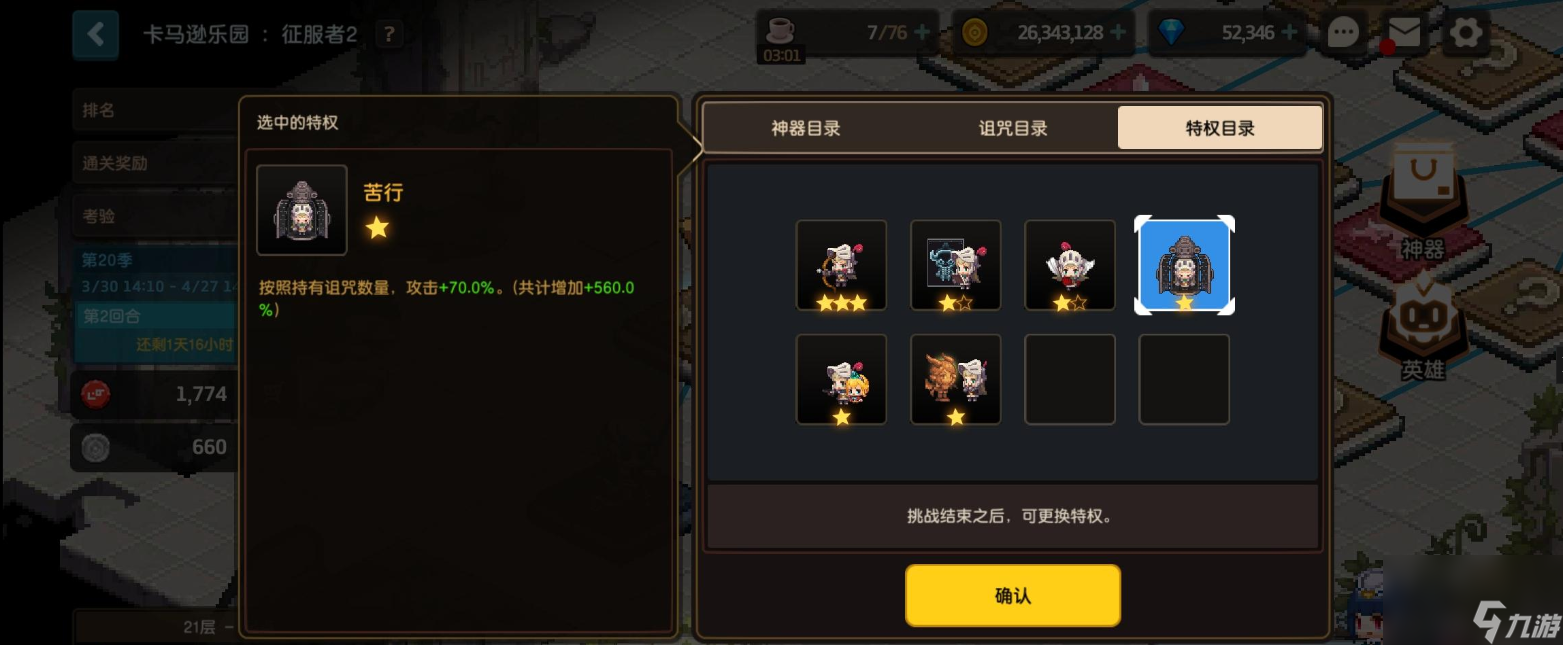Add blue gems with plus button

1290,32
